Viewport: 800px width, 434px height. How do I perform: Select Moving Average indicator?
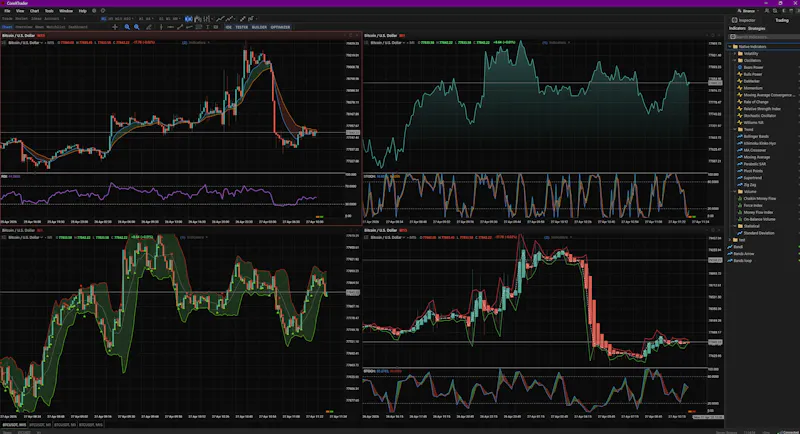coord(757,157)
